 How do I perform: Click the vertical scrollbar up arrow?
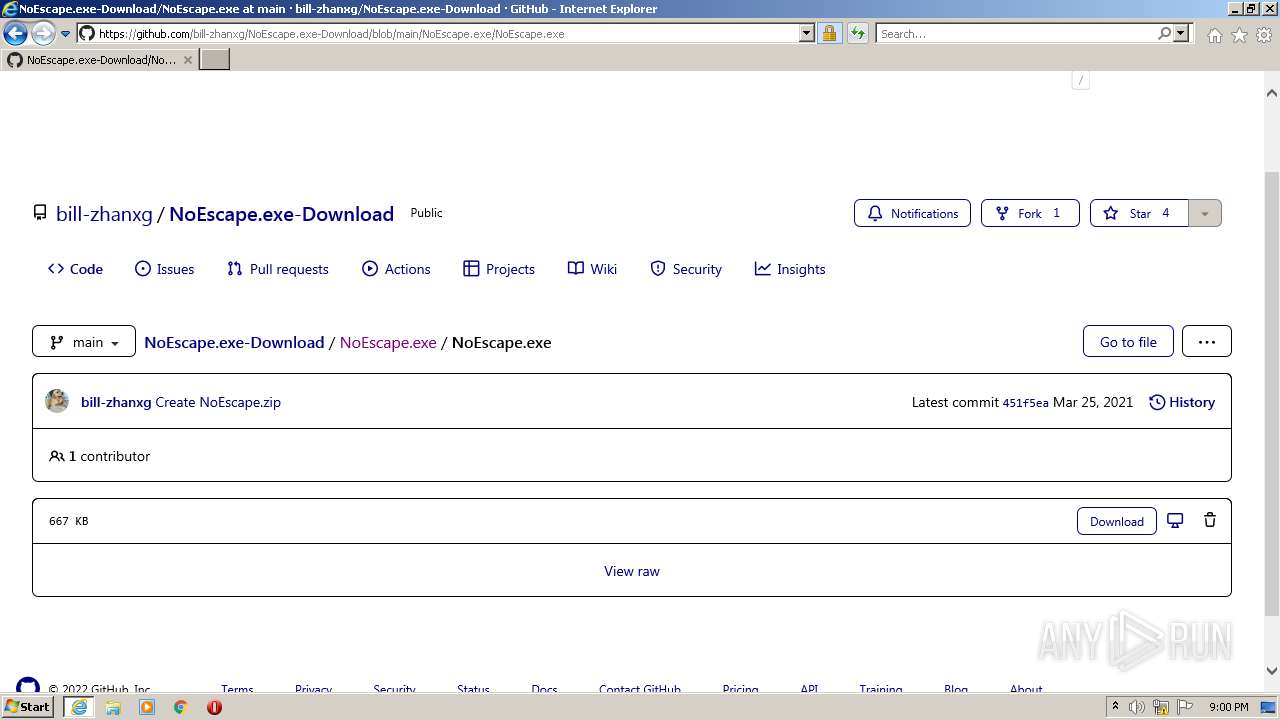1272,93
